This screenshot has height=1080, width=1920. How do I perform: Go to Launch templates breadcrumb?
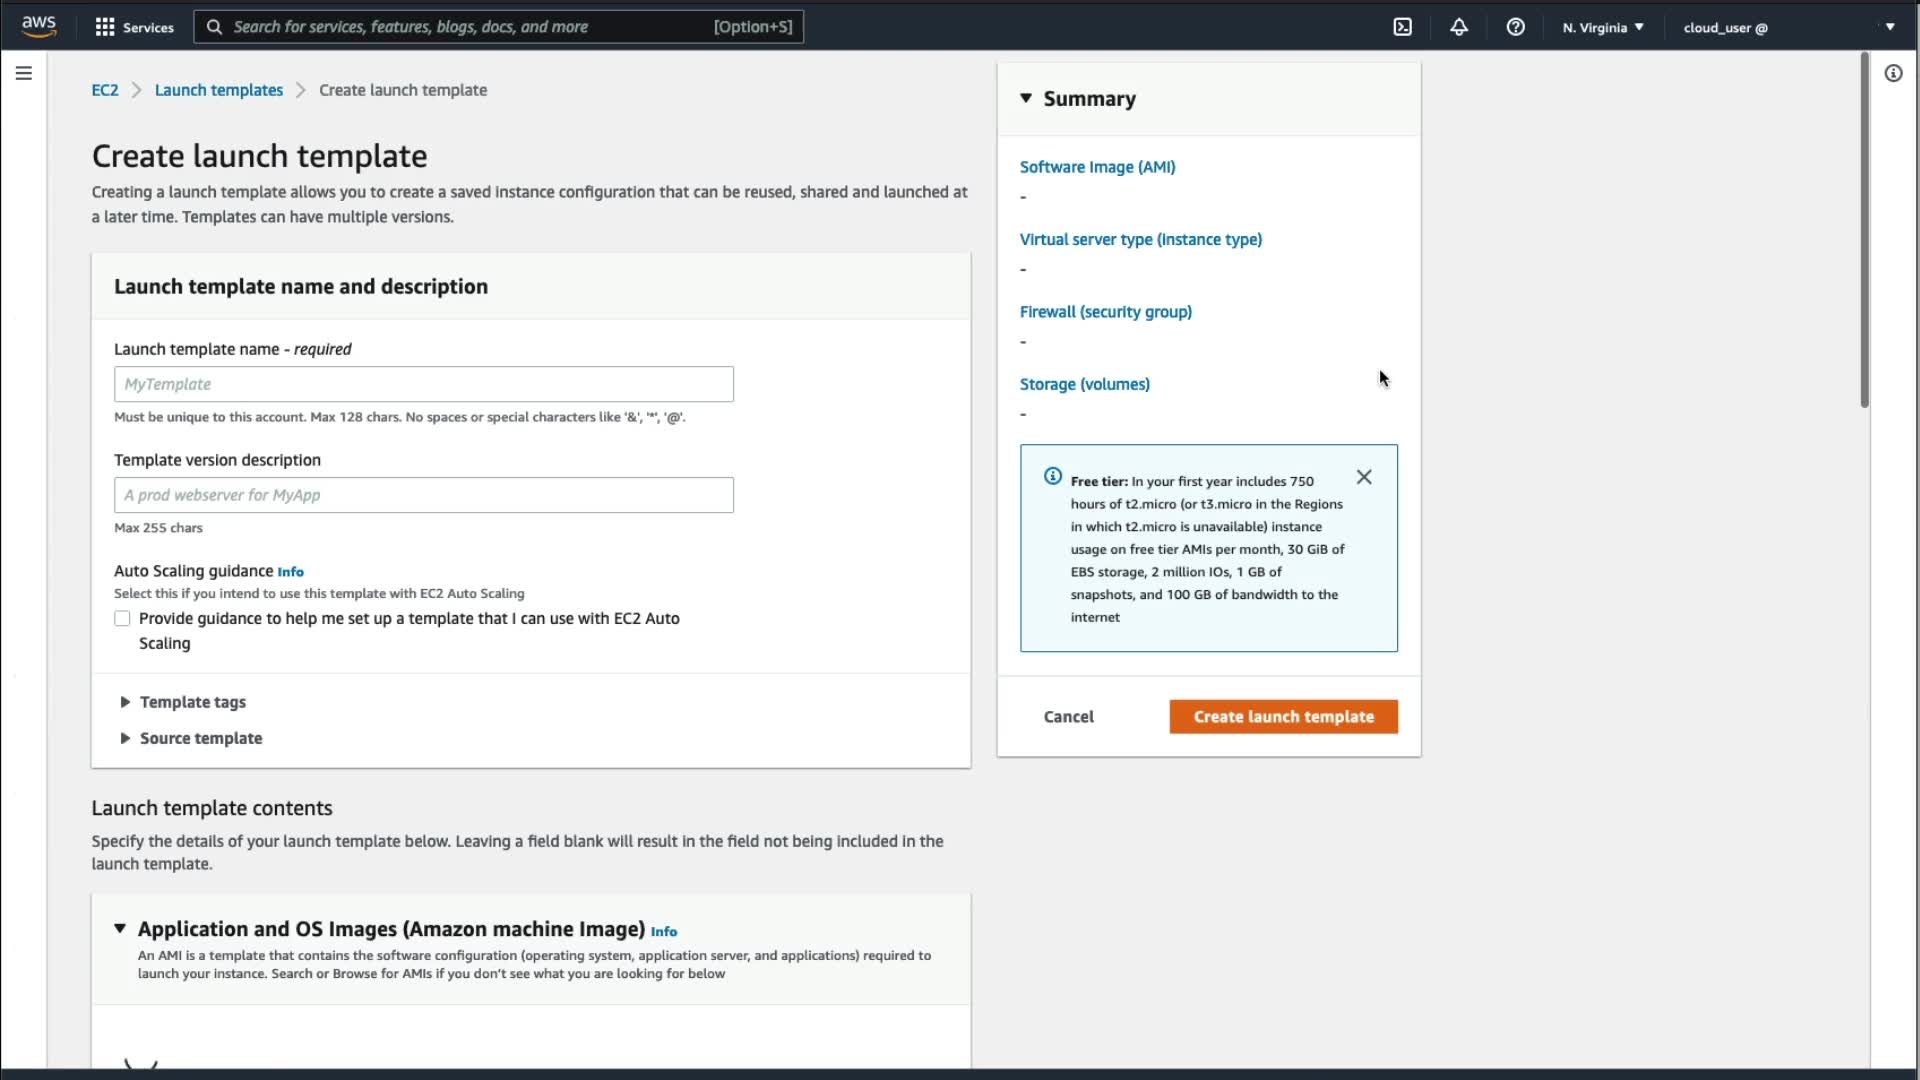218,90
